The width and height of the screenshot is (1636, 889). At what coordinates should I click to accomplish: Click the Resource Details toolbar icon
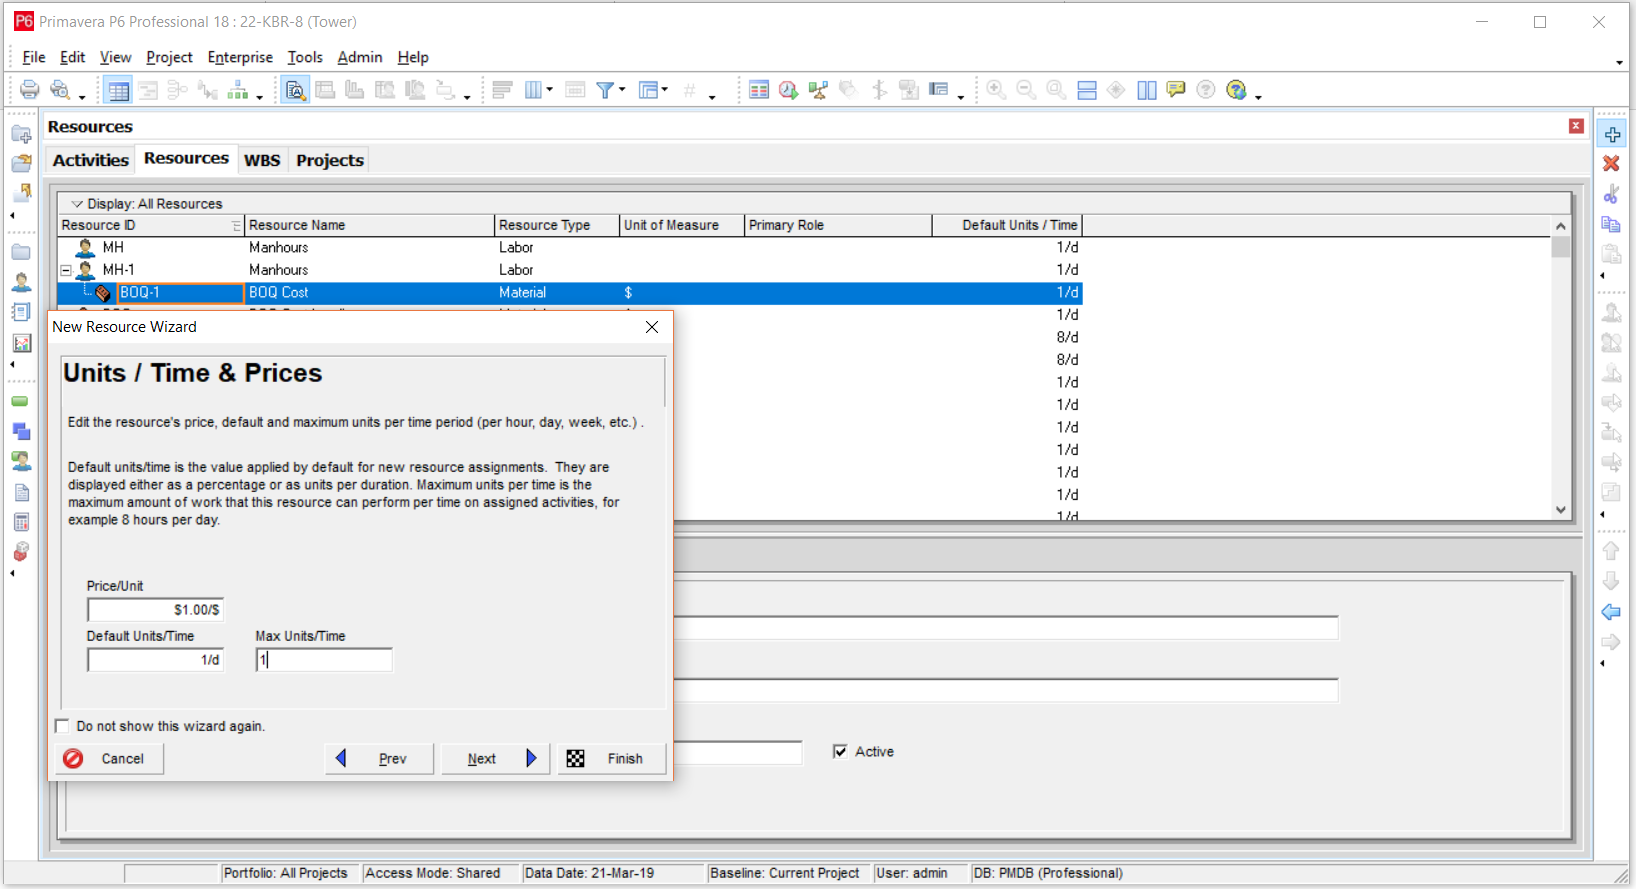coord(295,90)
